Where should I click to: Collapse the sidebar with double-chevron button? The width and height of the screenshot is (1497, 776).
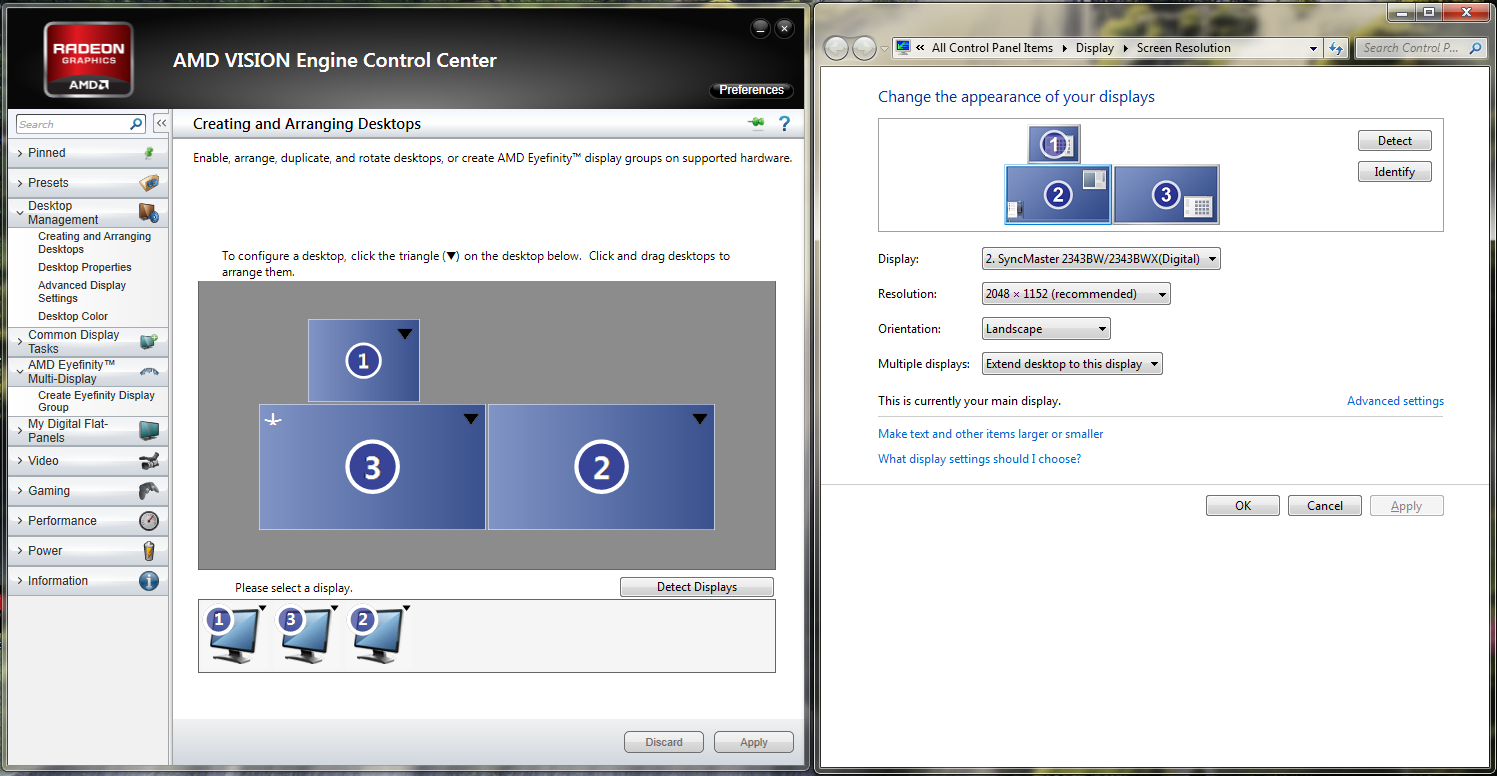(161, 124)
